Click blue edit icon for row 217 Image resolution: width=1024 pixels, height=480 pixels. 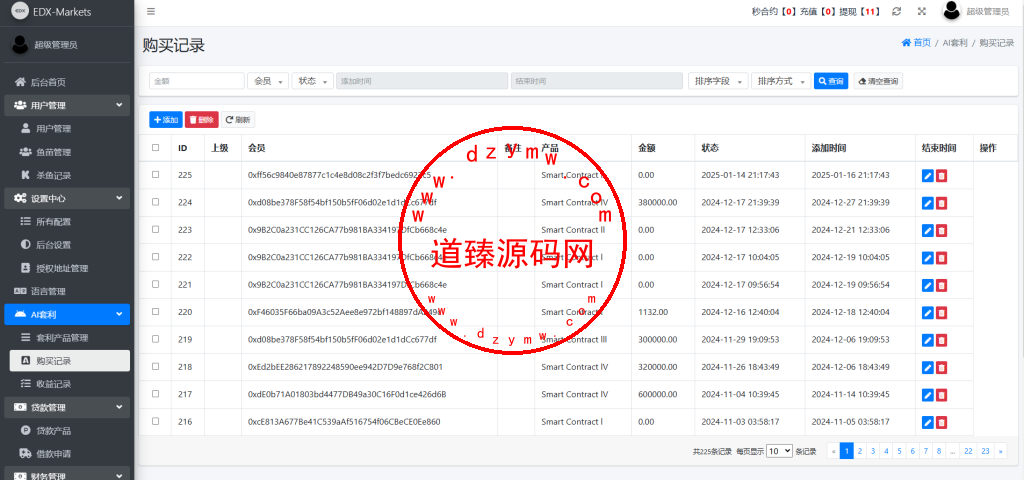(927, 396)
